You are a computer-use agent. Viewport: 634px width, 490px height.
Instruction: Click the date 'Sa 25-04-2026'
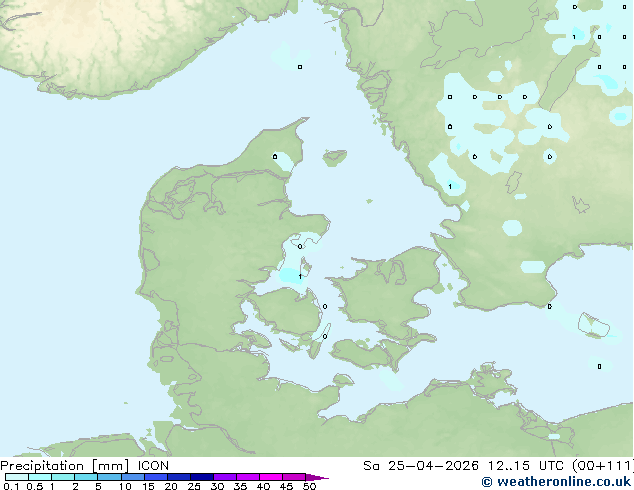(x=421, y=466)
